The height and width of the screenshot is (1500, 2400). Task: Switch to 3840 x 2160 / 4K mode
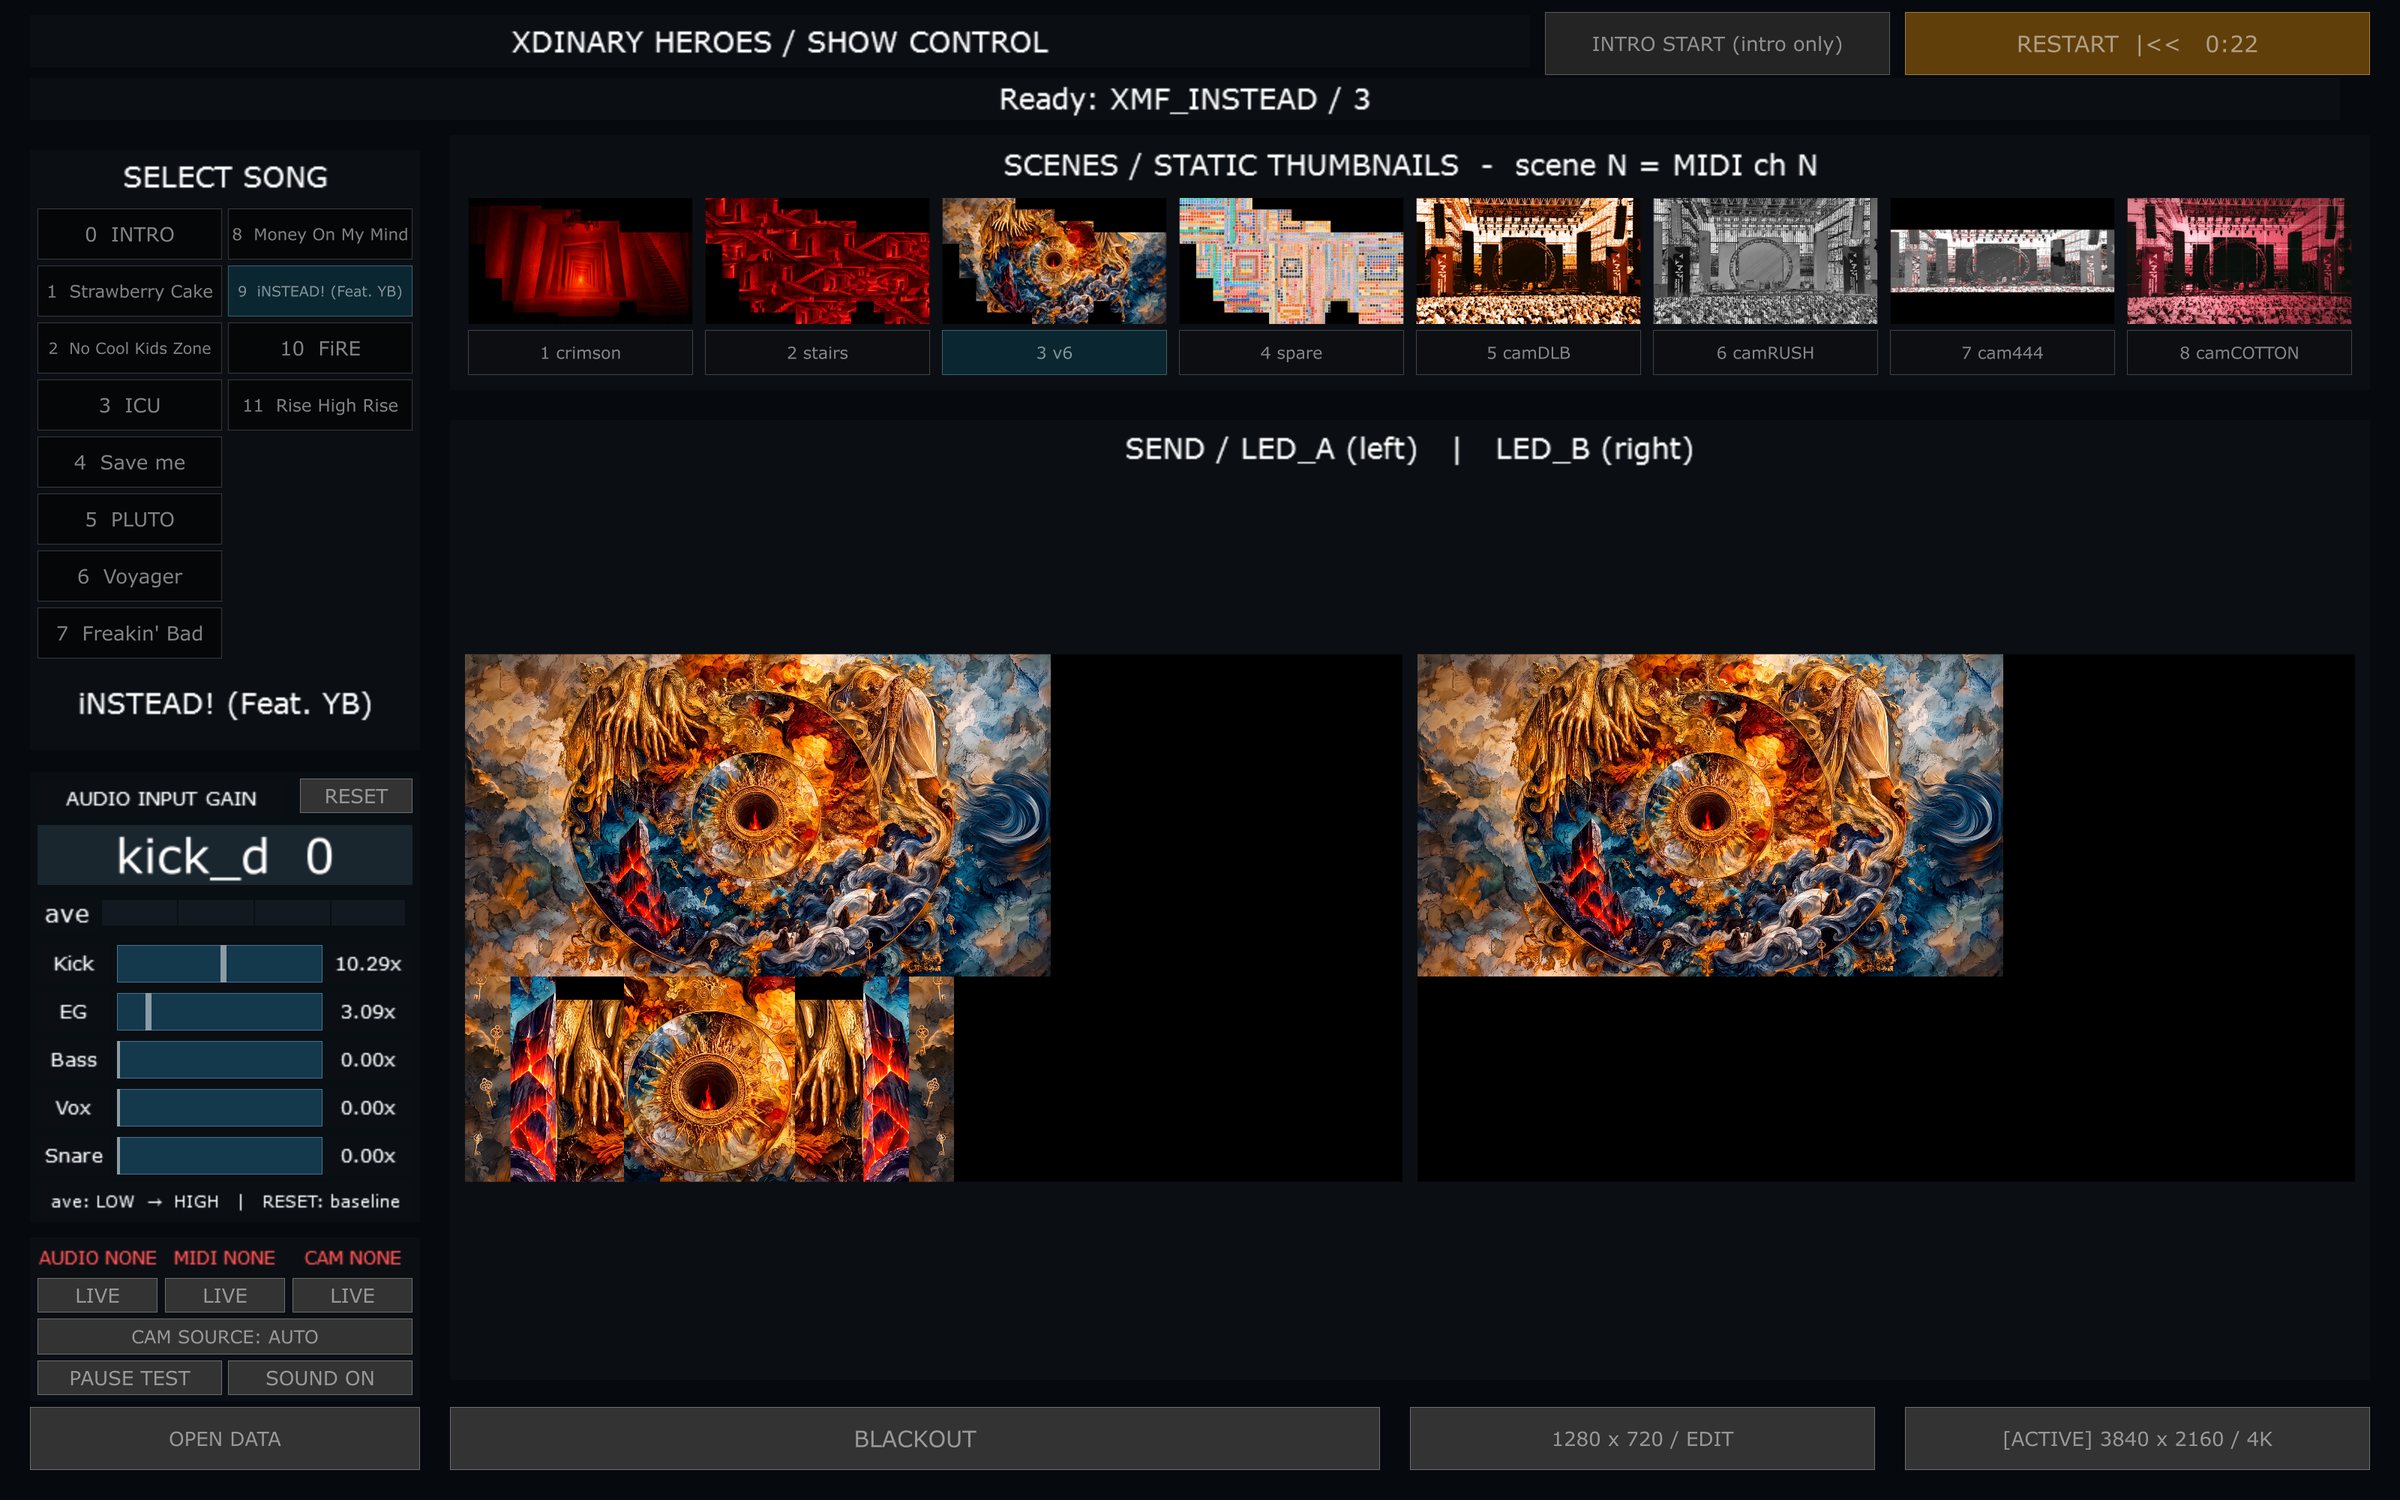click(x=2137, y=1439)
